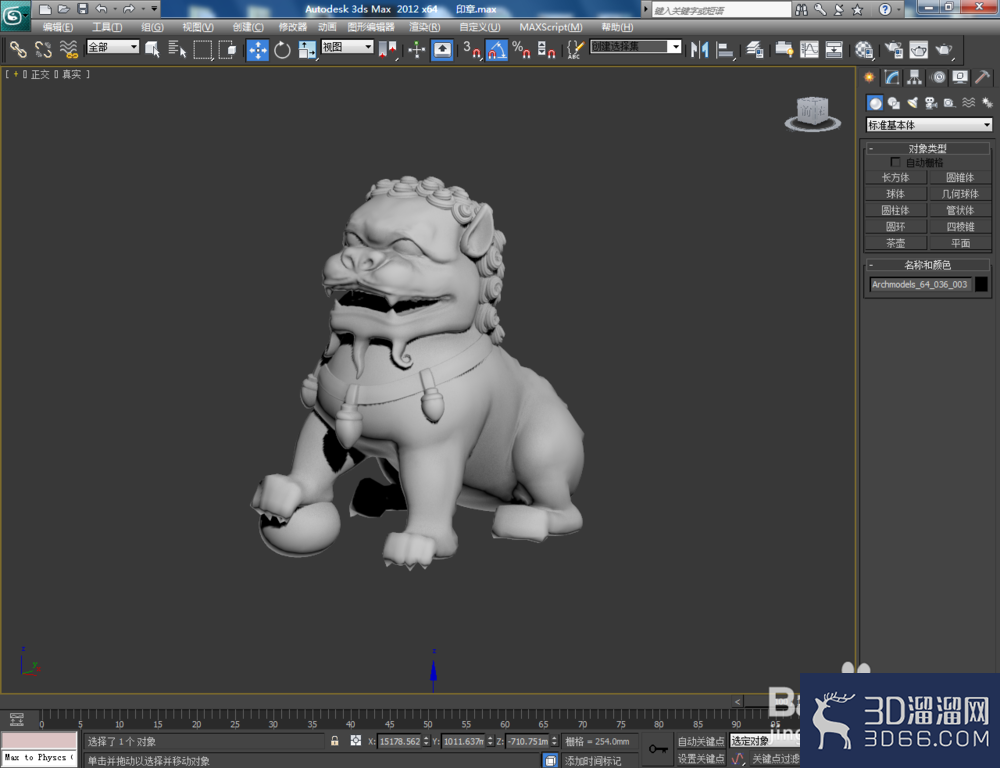Select the Select and Link tool
The image size is (1000, 768).
pyautogui.click(x=18, y=49)
